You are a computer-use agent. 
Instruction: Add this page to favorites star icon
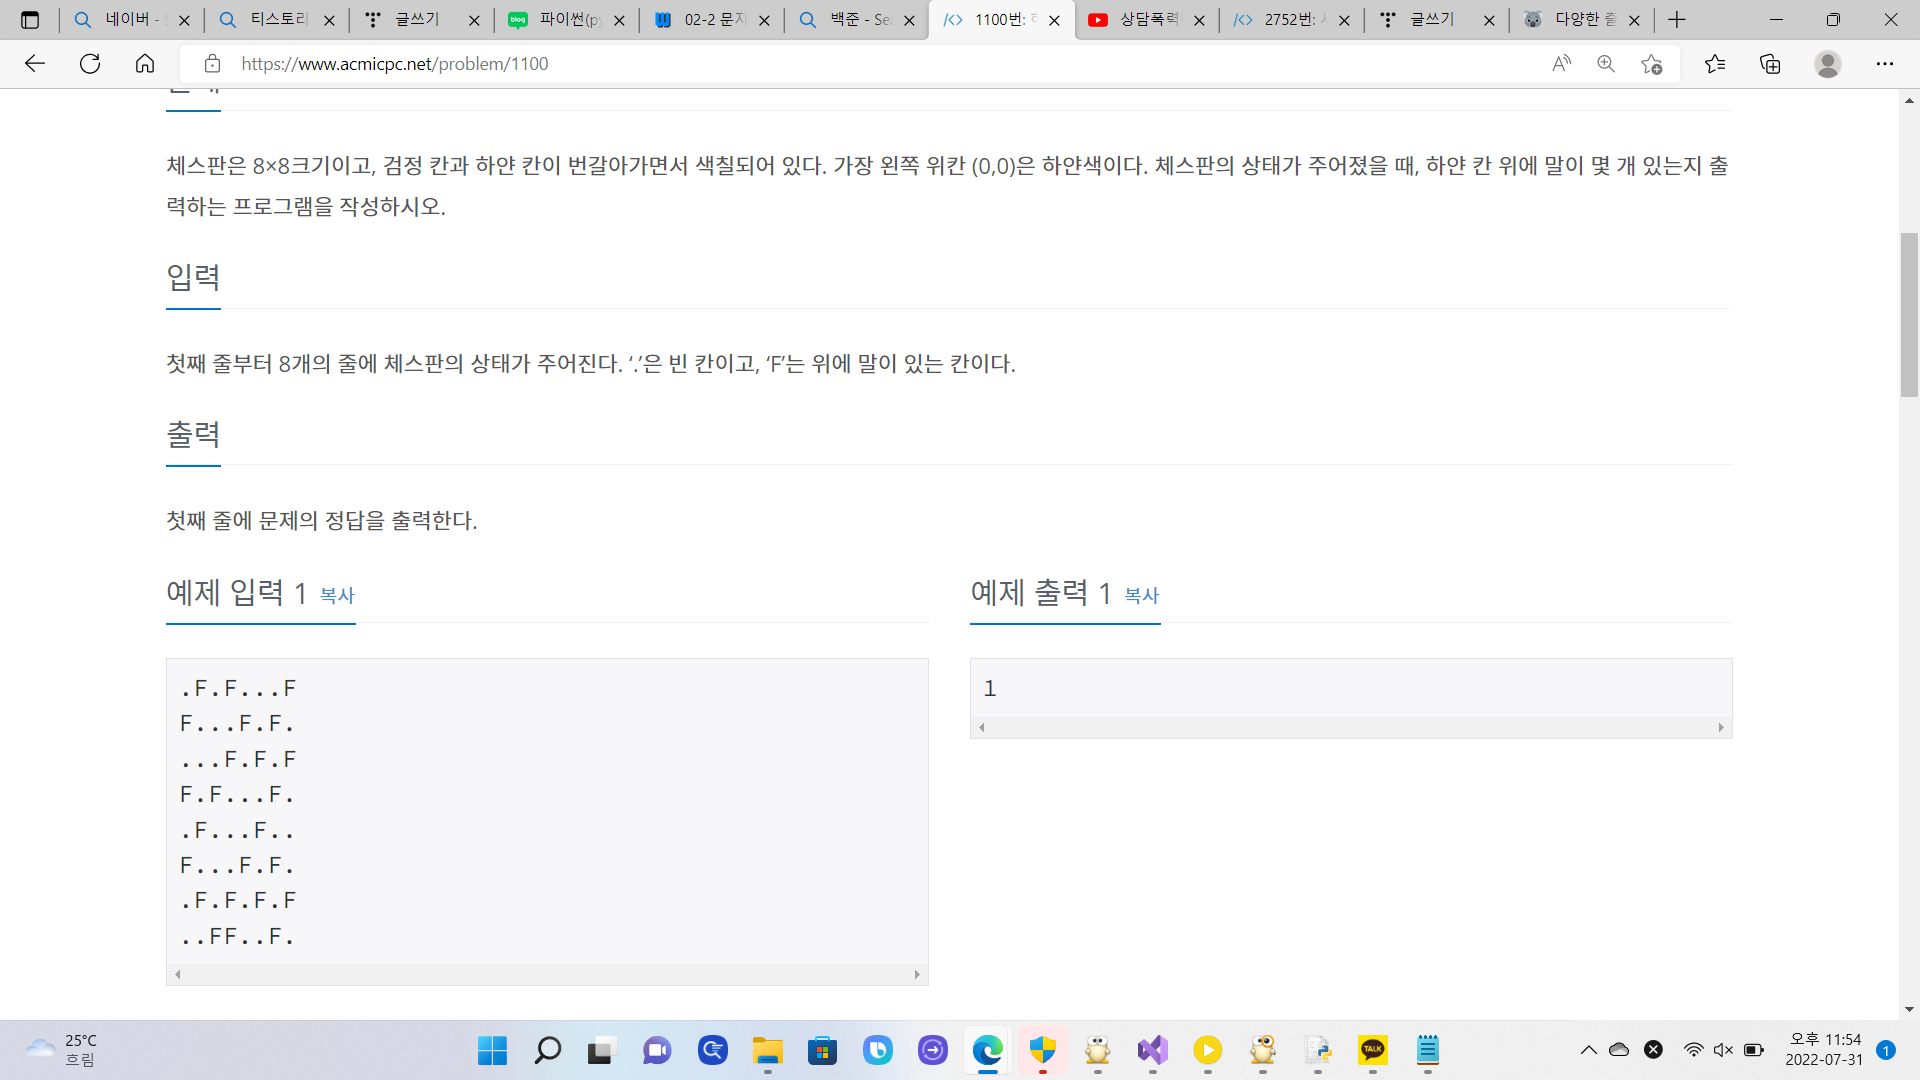point(1651,64)
